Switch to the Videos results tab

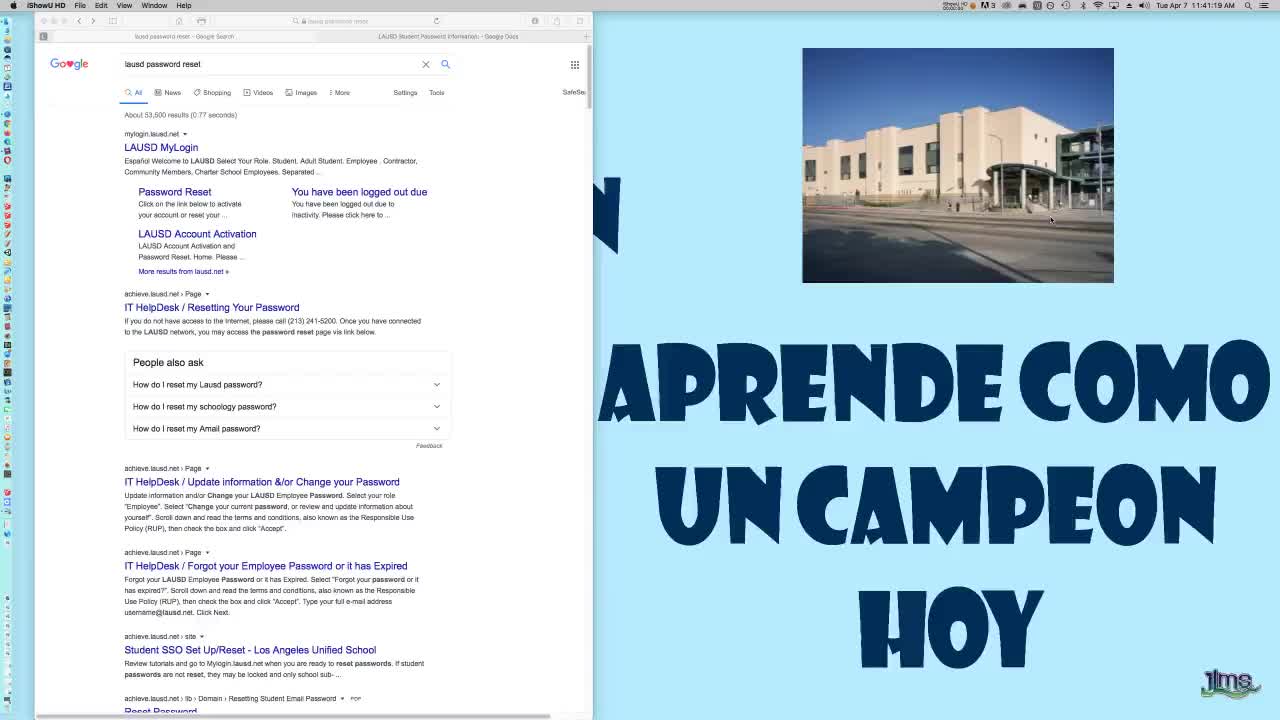(x=258, y=92)
